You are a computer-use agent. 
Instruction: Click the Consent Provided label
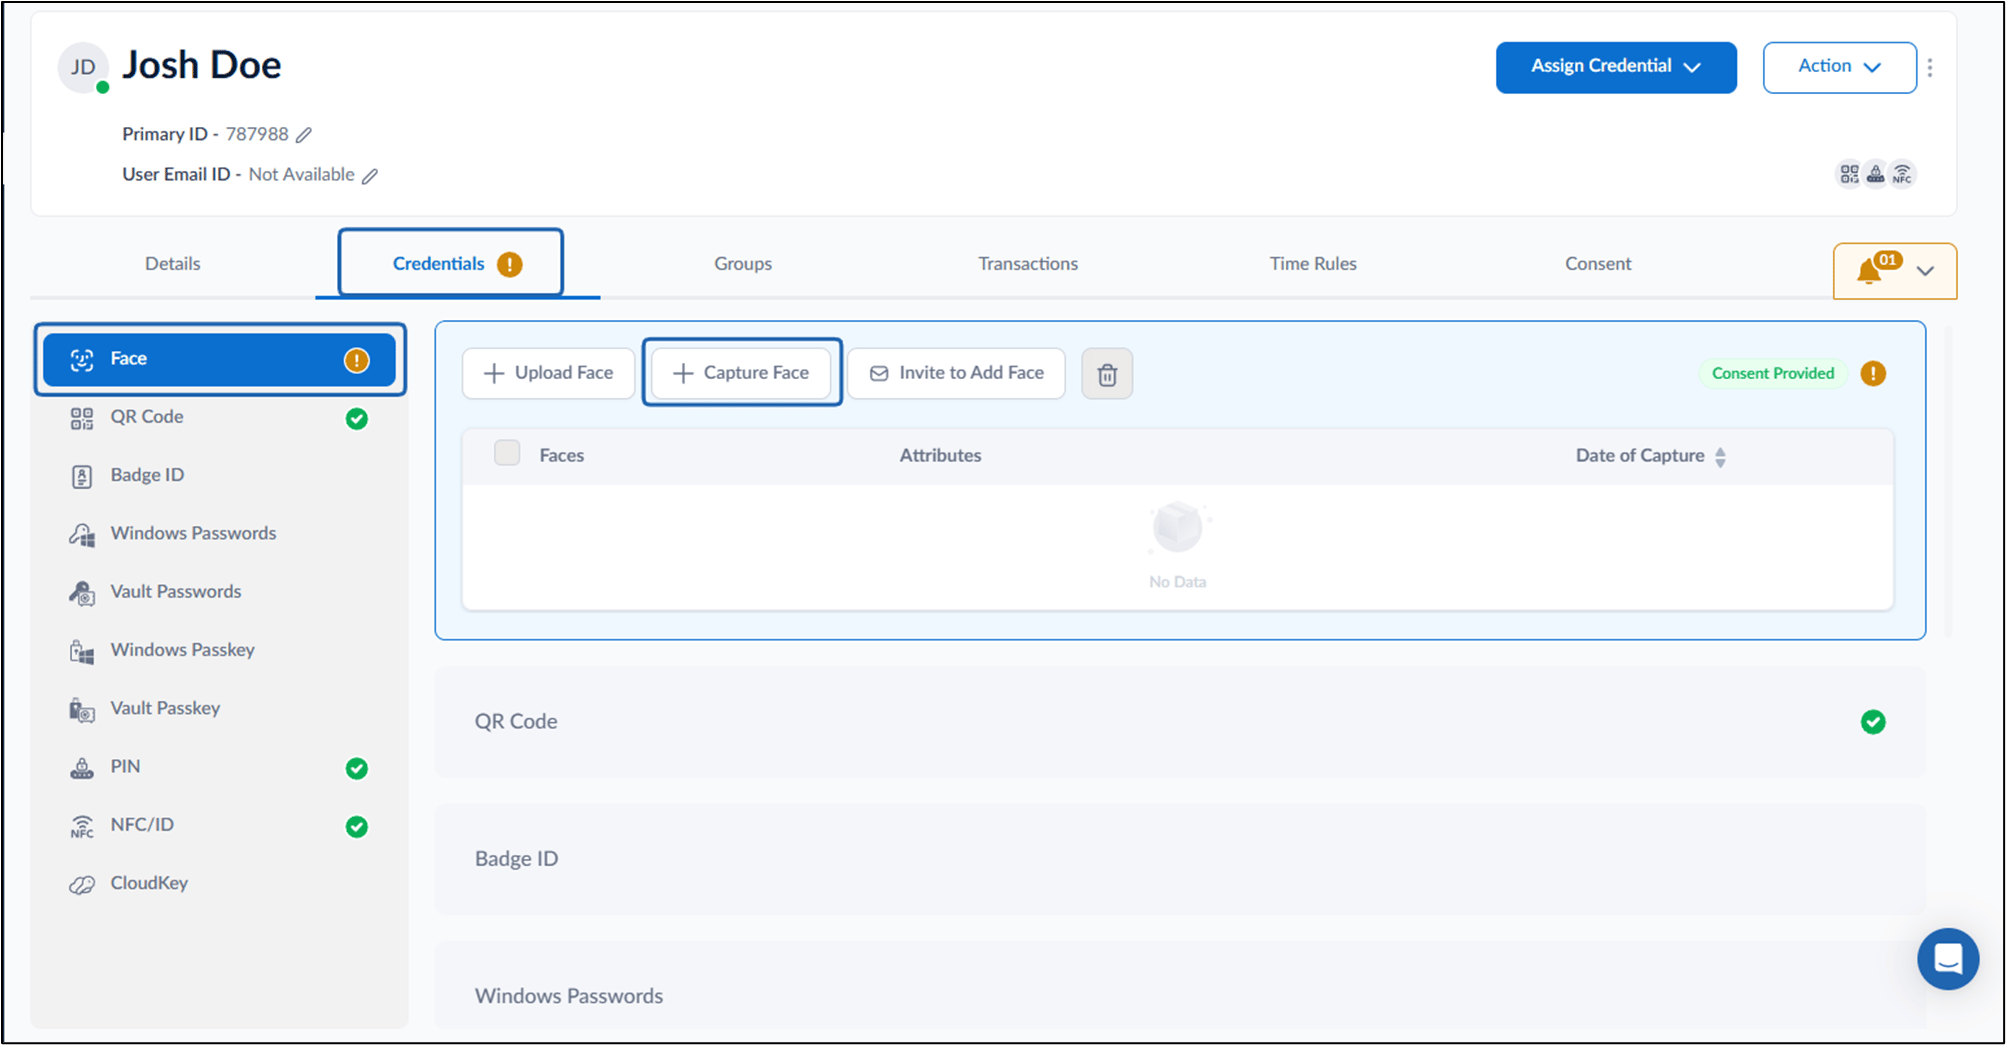[1773, 373]
